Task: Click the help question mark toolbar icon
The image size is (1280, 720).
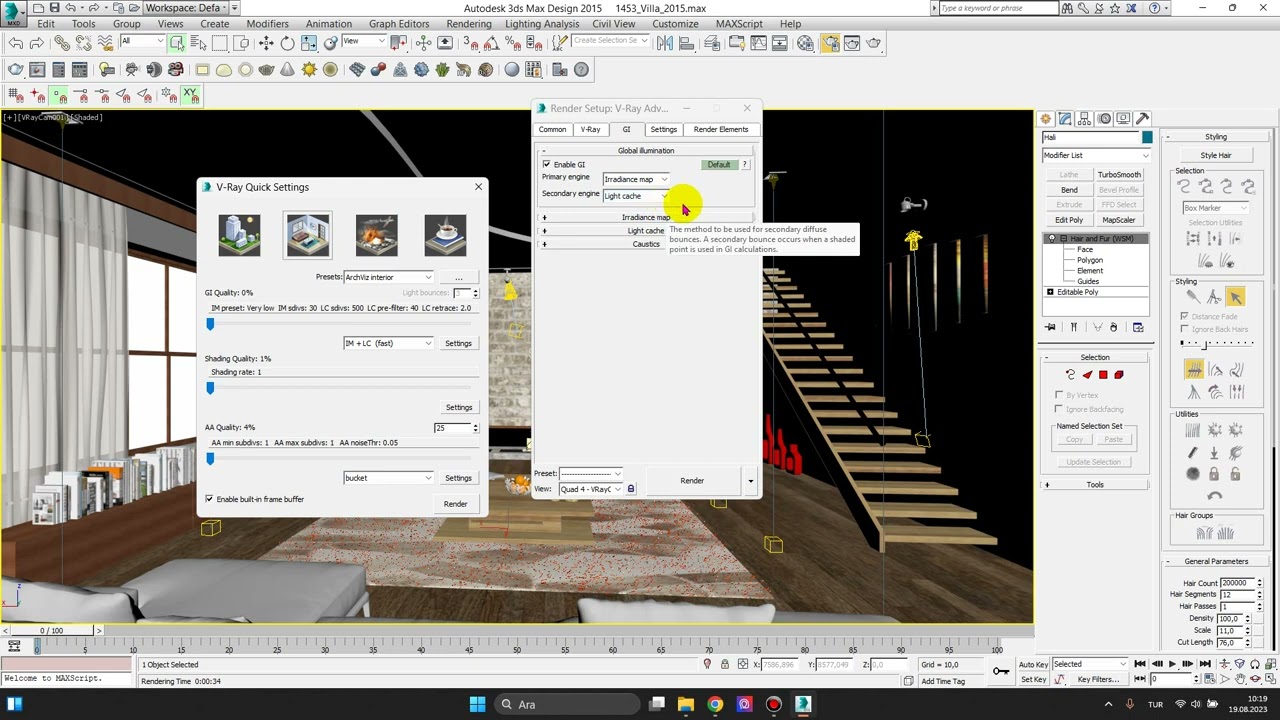Action: pyautogui.click(x=582, y=69)
